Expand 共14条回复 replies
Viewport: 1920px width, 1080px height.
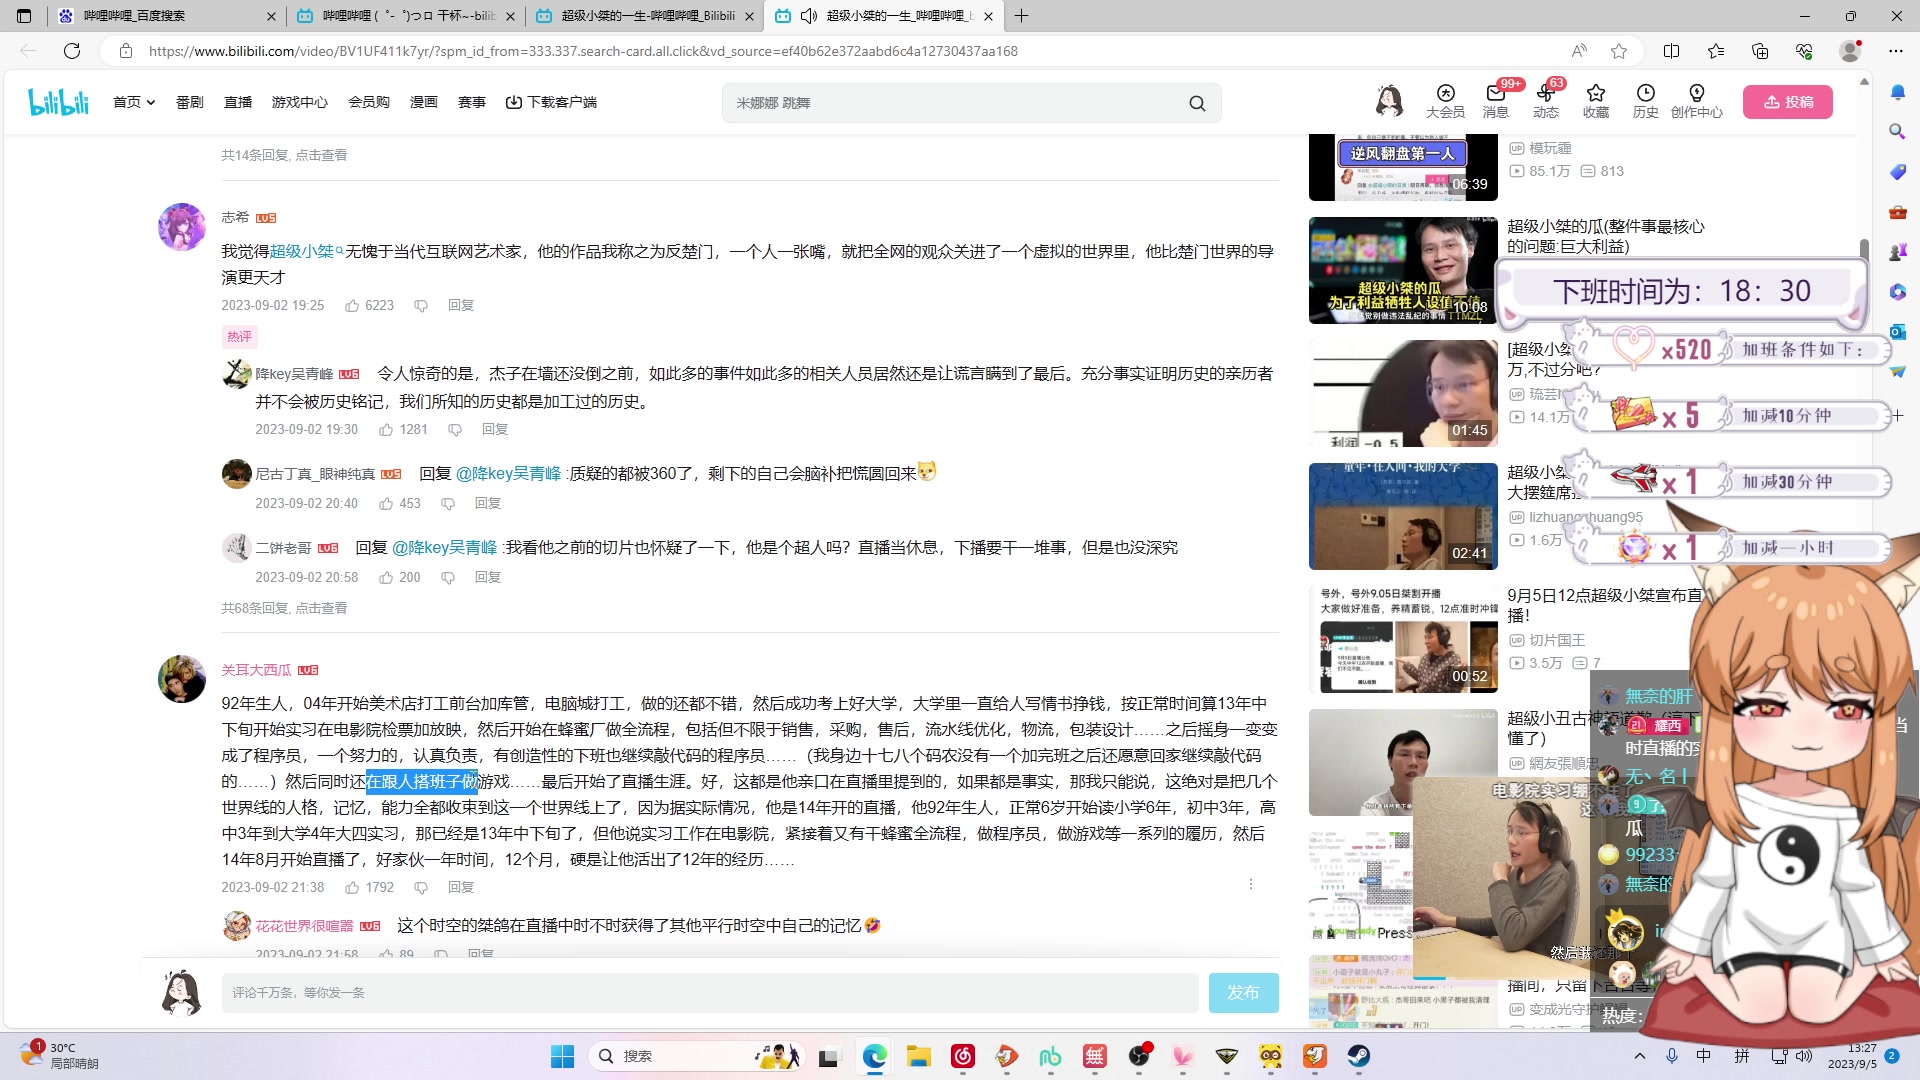coord(284,155)
